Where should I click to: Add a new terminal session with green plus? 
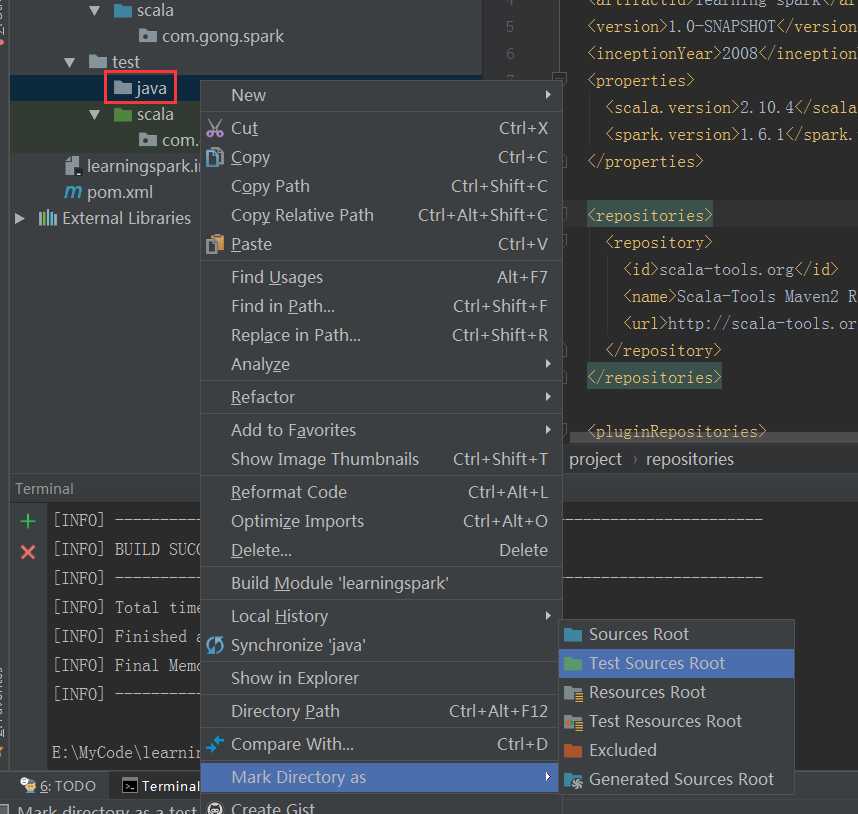(28, 521)
